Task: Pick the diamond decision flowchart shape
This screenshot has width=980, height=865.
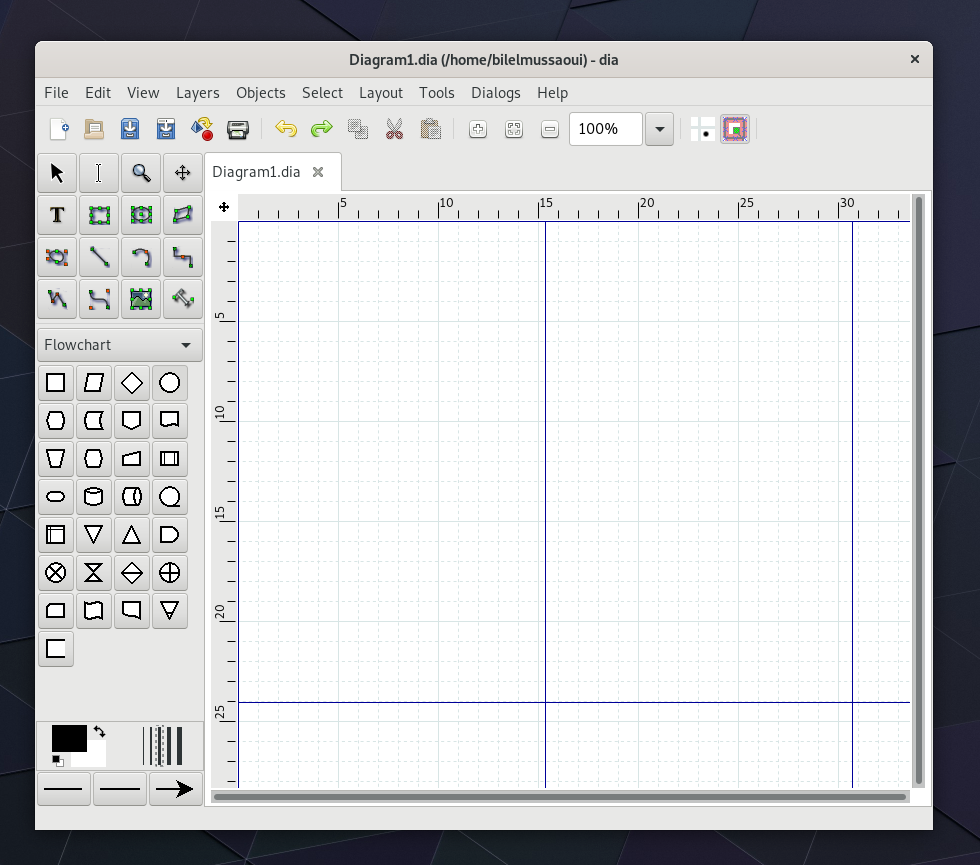Action: tap(131, 383)
